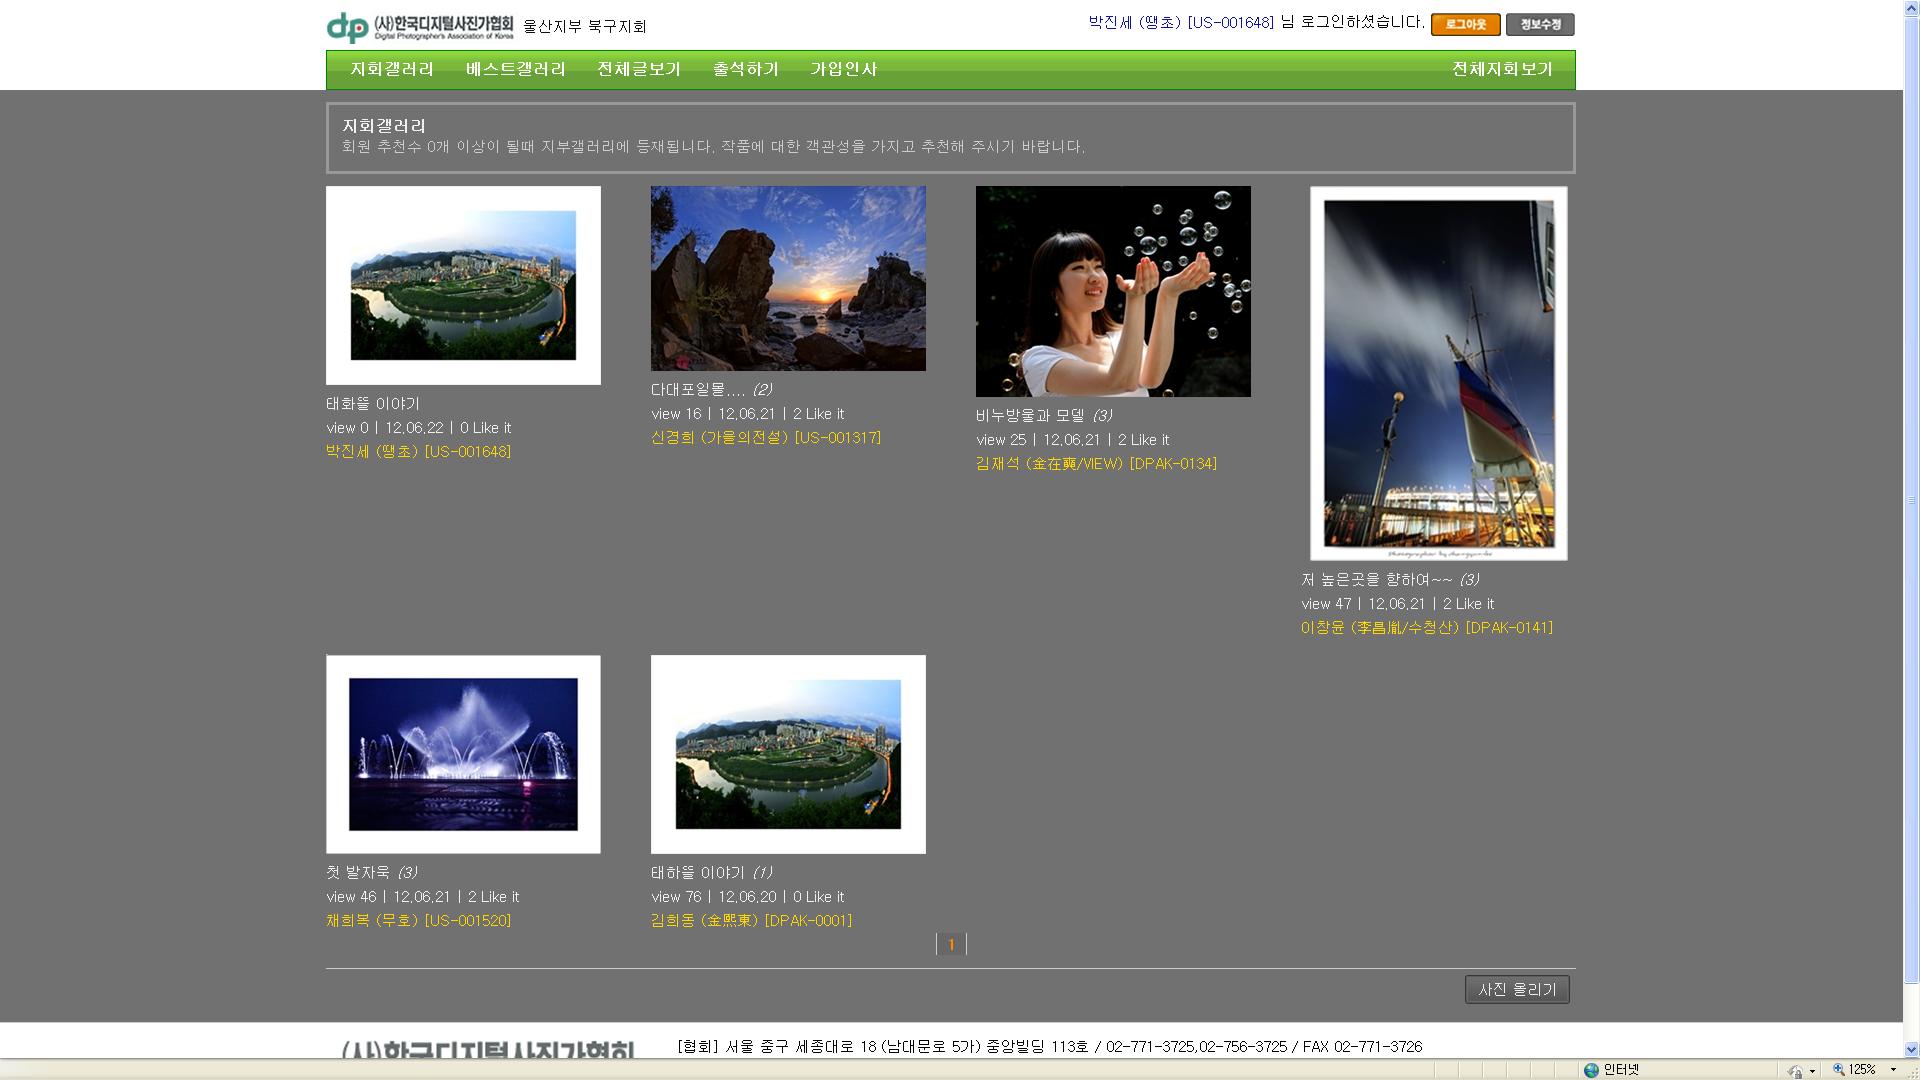1920x1080 pixels.
Task: Click the zoom magnifier icon
Action: coord(1838,1070)
